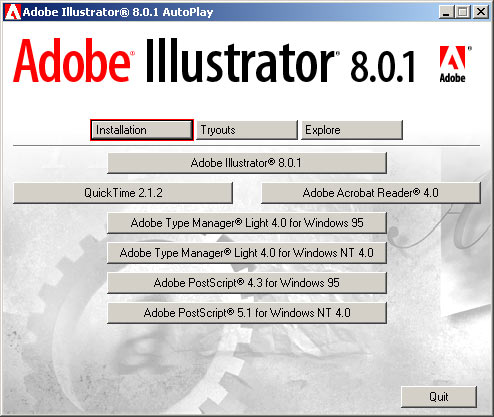Click the Adobe icon in title bar

(x=13, y=12)
